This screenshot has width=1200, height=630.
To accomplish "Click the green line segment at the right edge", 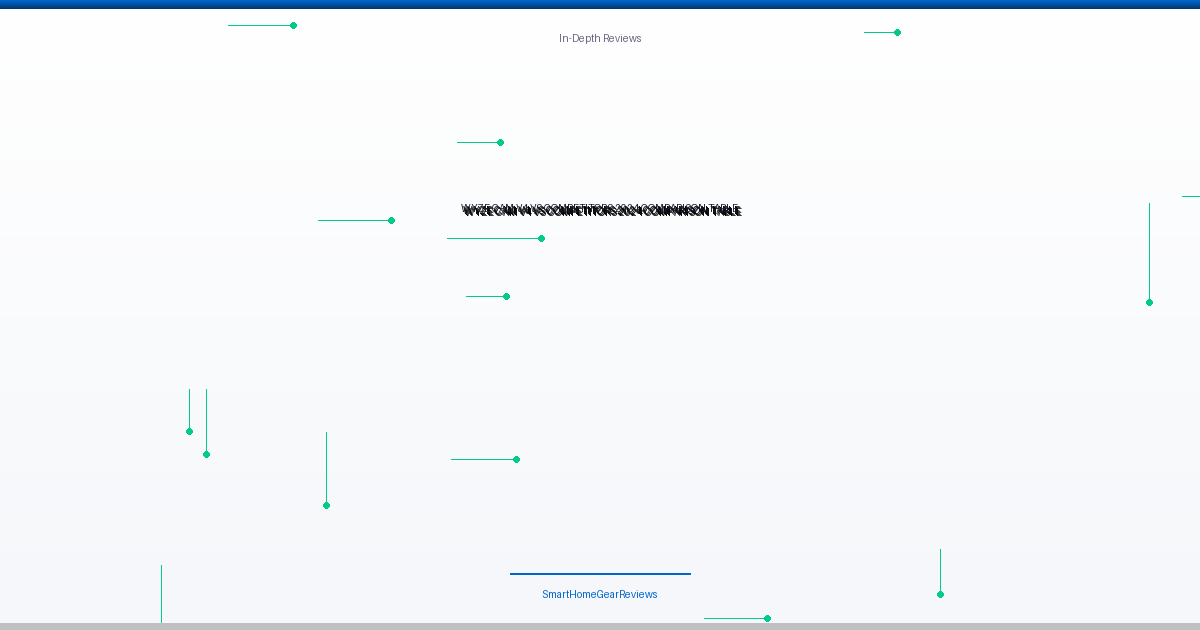I will click(1191, 196).
